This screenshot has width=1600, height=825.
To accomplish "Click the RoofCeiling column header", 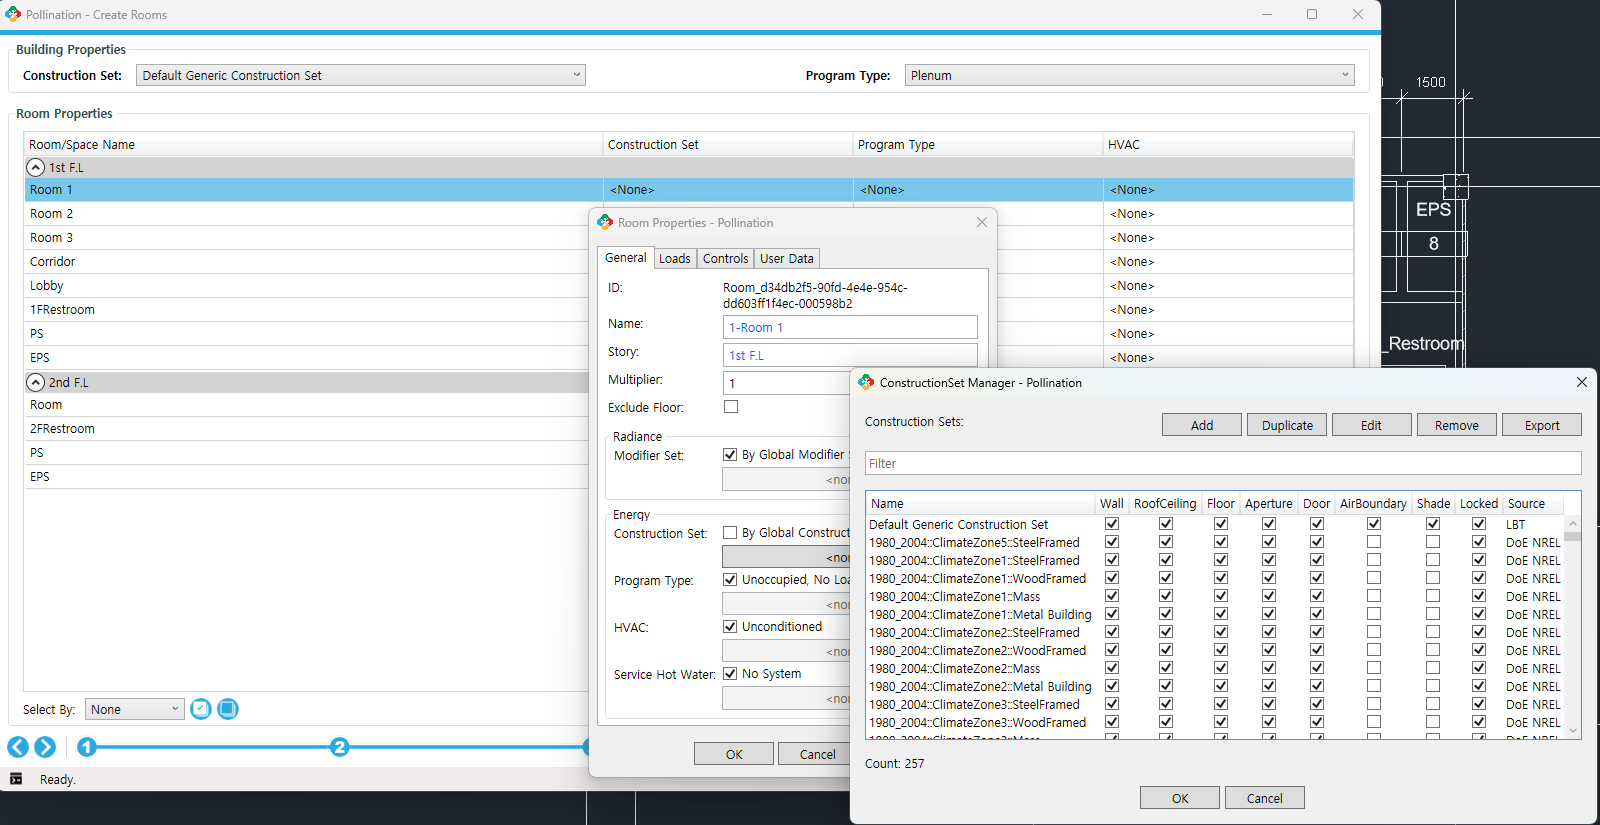I will click(1165, 503).
